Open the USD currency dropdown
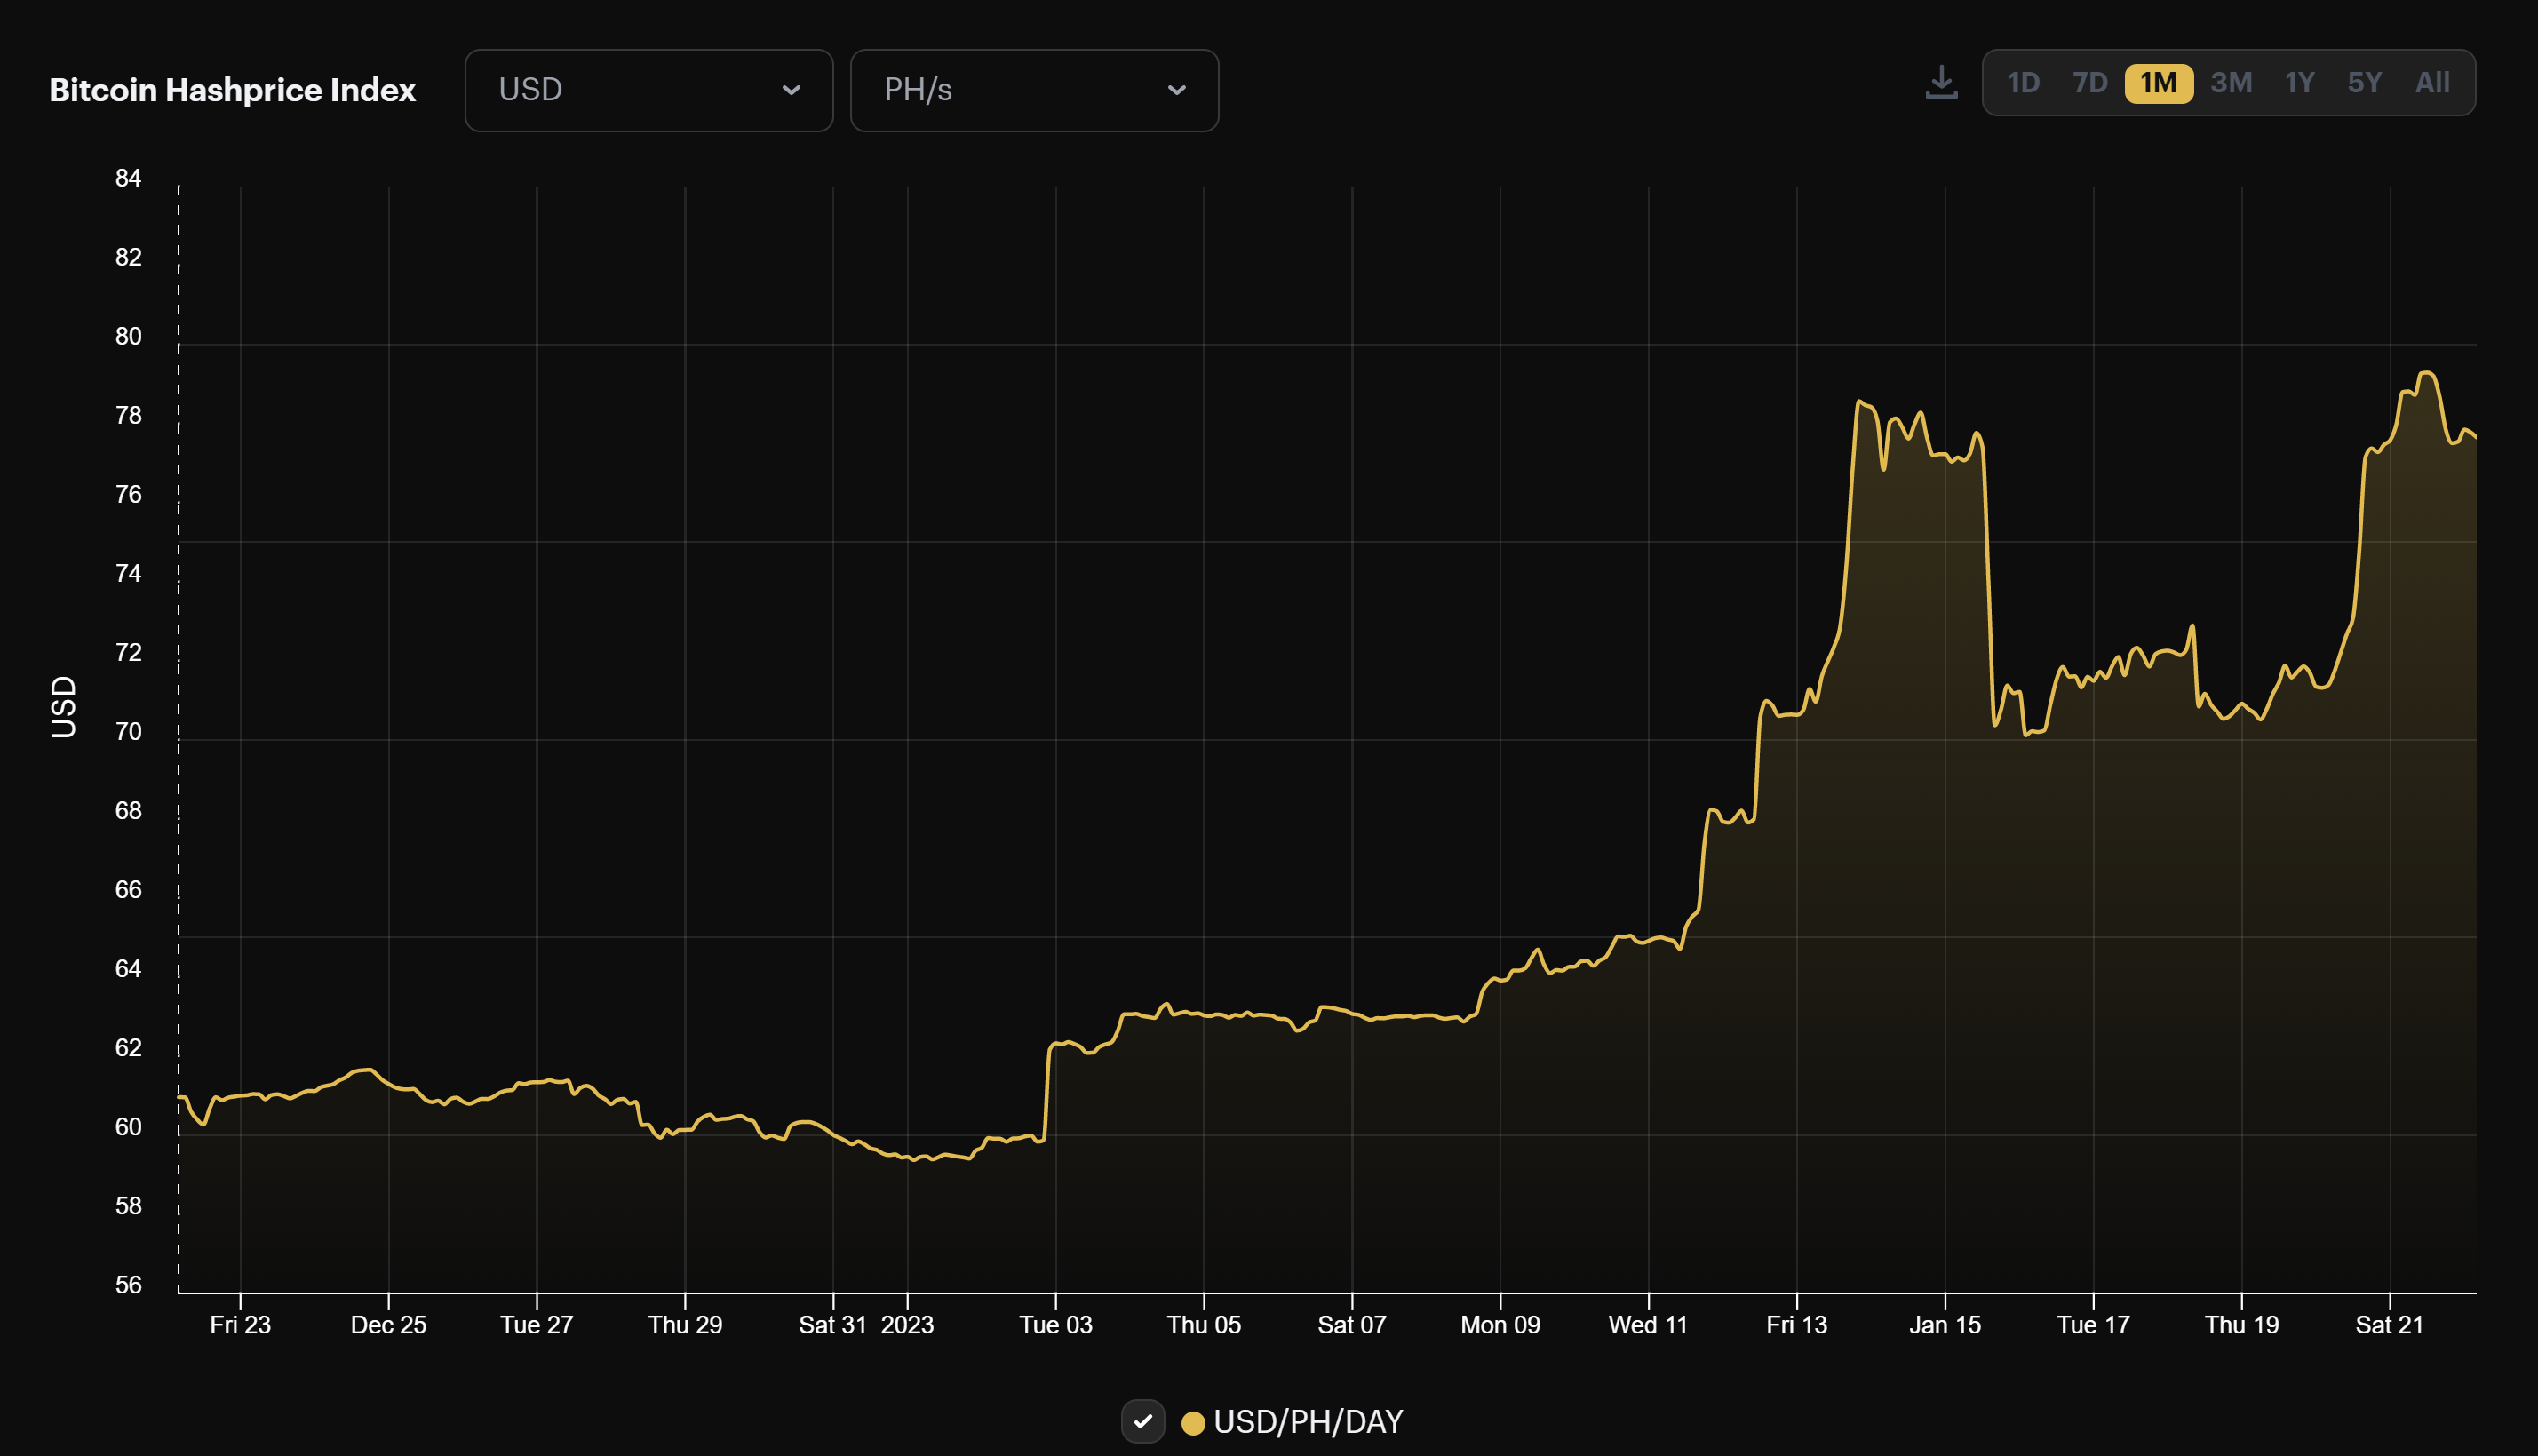Image resolution: width=2538 pixels, height=1456 pixels. click(648, 90)
